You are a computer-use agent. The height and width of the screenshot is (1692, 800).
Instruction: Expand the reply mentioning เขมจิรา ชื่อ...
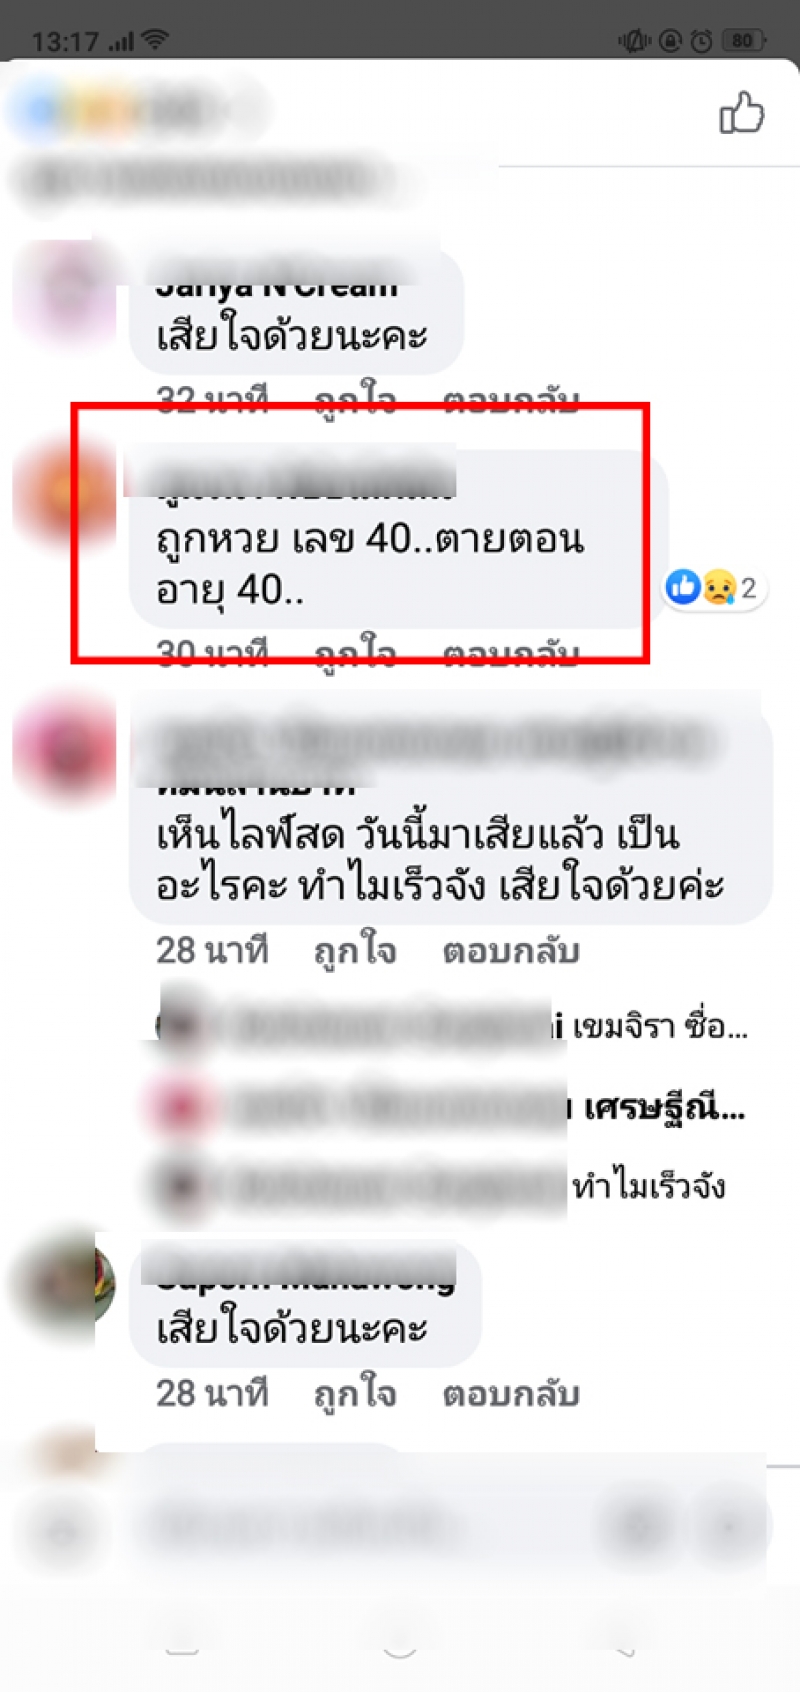pos(452,1026)
